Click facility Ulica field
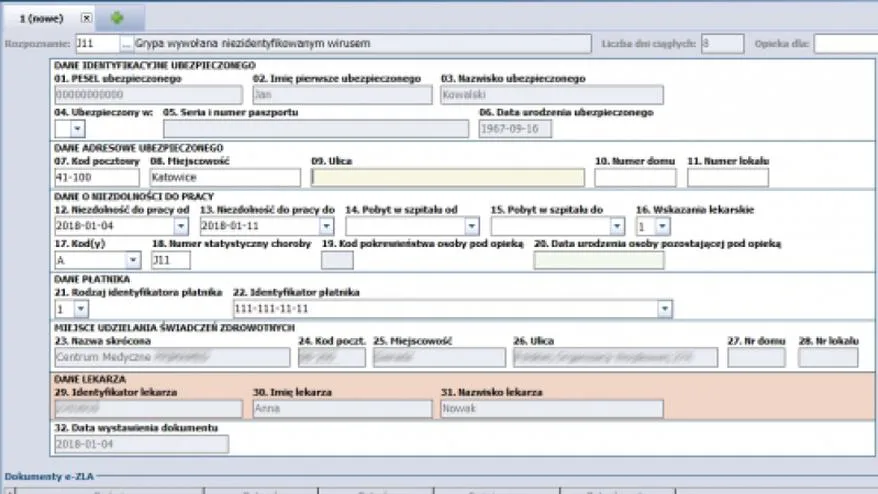 pyautogui.click(x=615, y=357)
